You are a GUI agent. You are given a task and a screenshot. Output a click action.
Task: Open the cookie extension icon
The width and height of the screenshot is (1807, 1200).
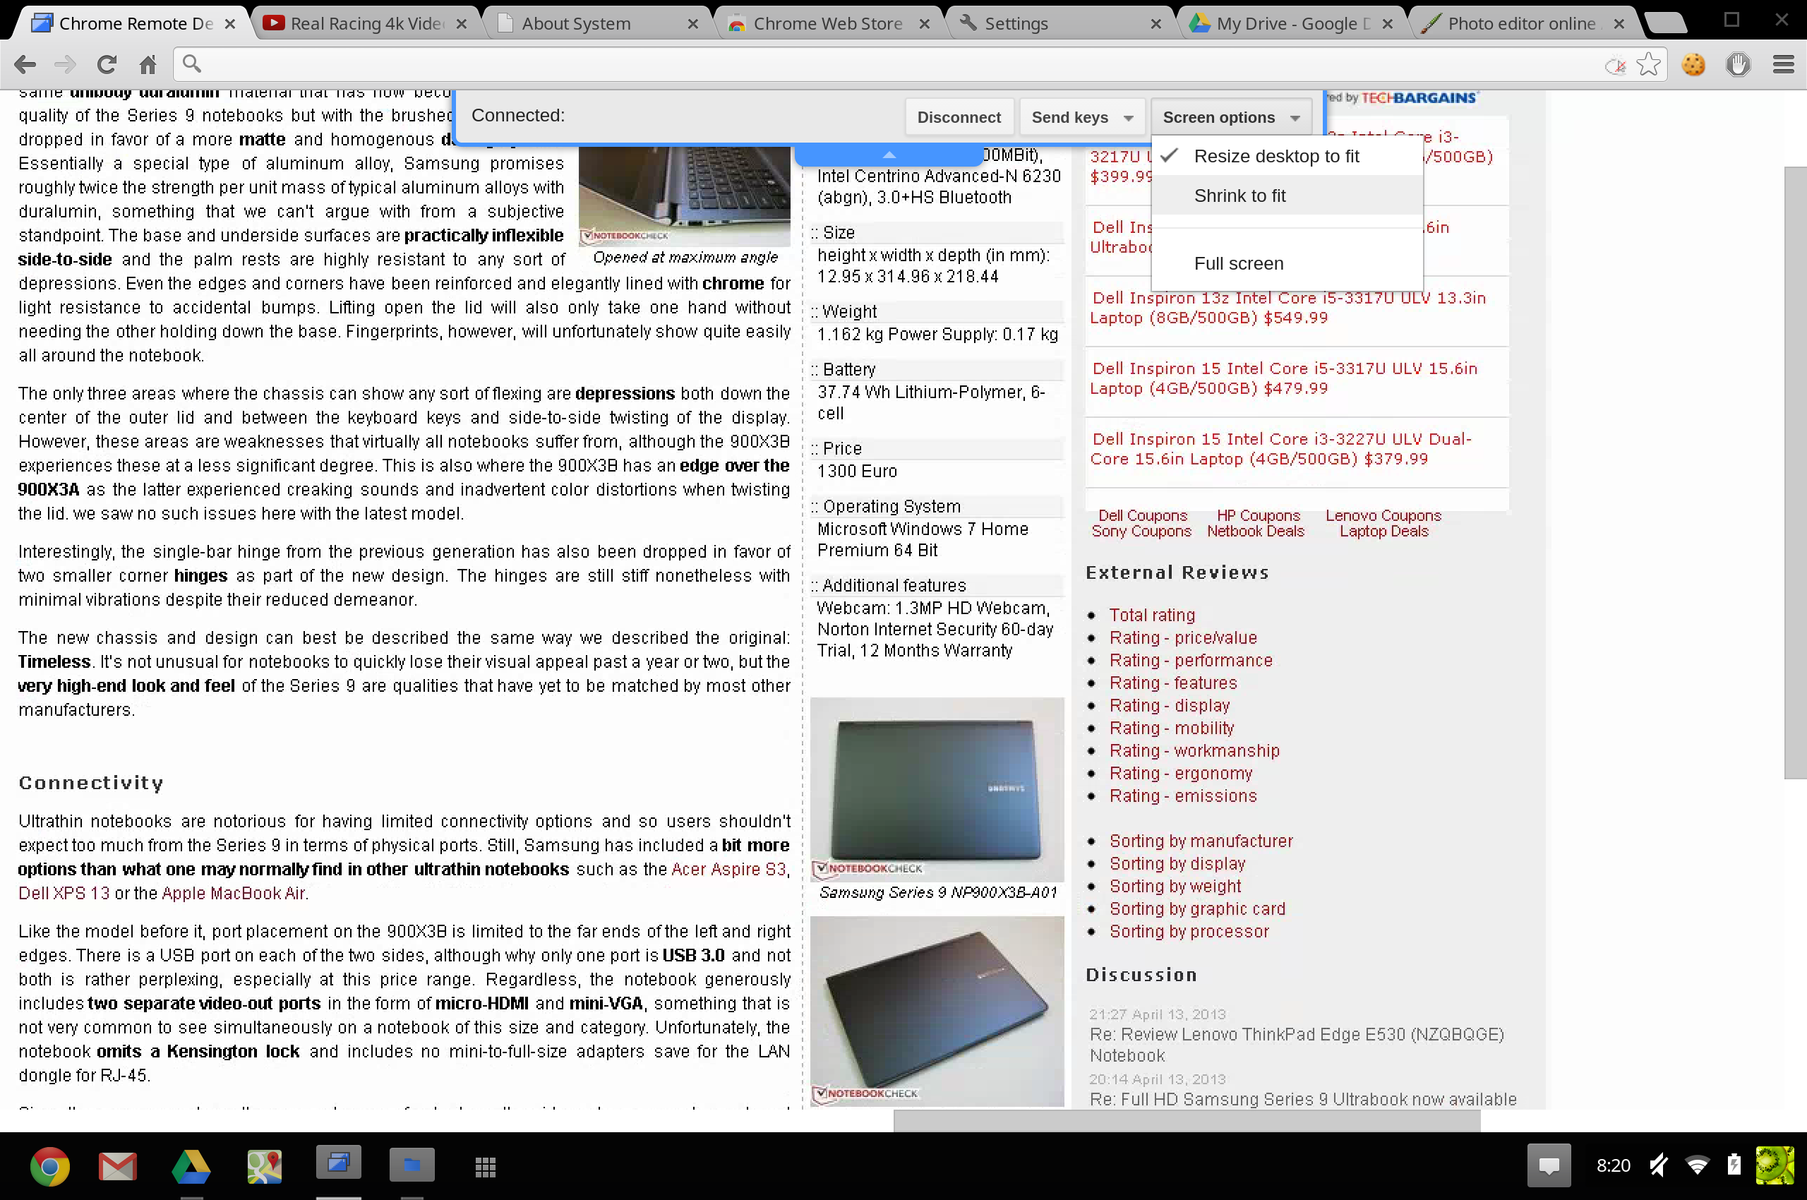(1693, 65)
